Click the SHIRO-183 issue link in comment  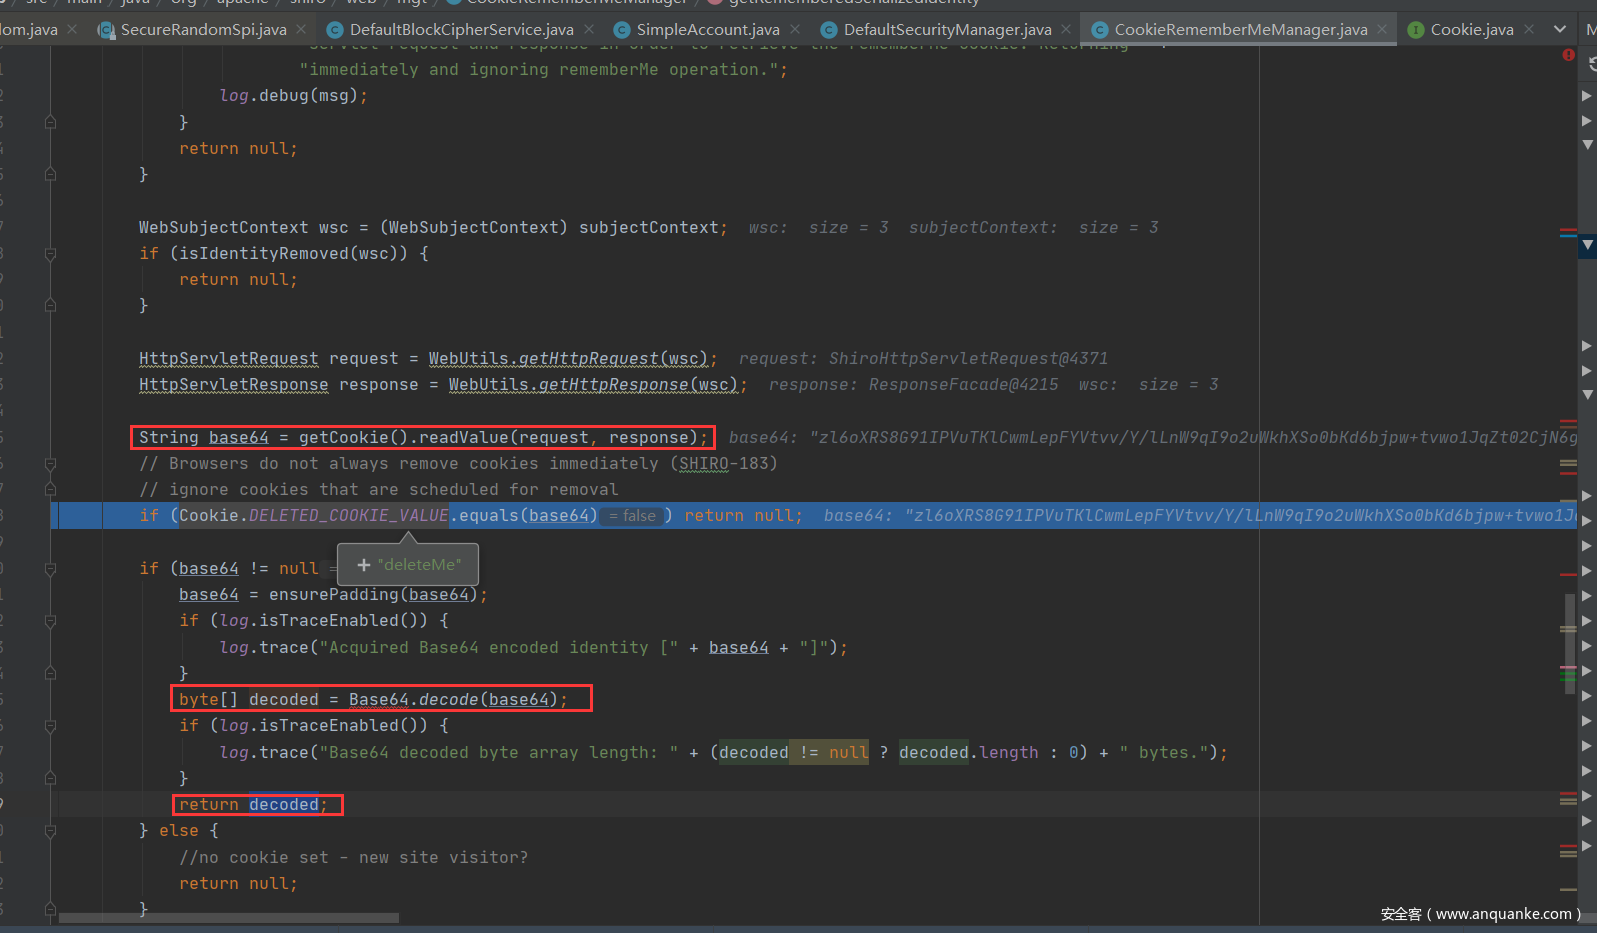click(x=704, y=464)
